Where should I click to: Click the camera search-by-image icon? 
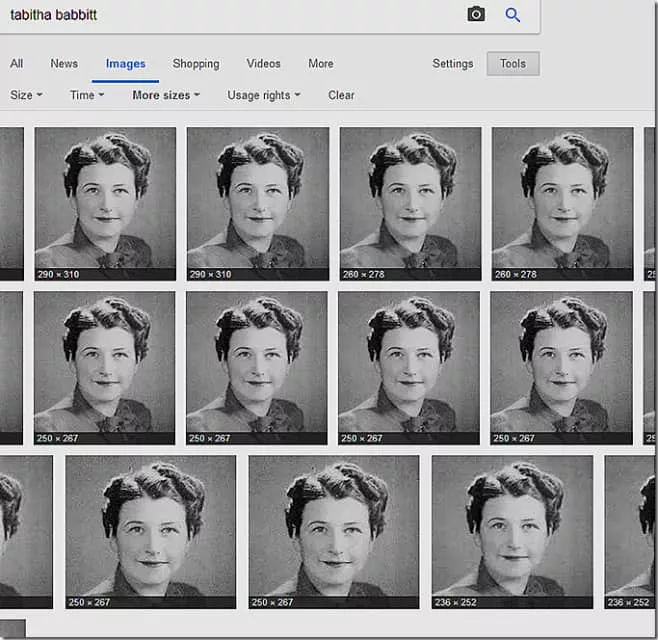476,14
